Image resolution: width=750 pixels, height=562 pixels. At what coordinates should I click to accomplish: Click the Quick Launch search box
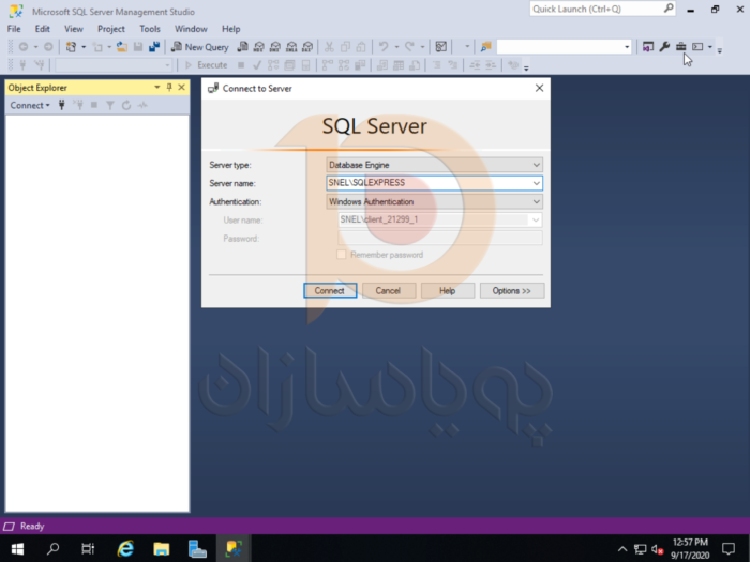595,9
